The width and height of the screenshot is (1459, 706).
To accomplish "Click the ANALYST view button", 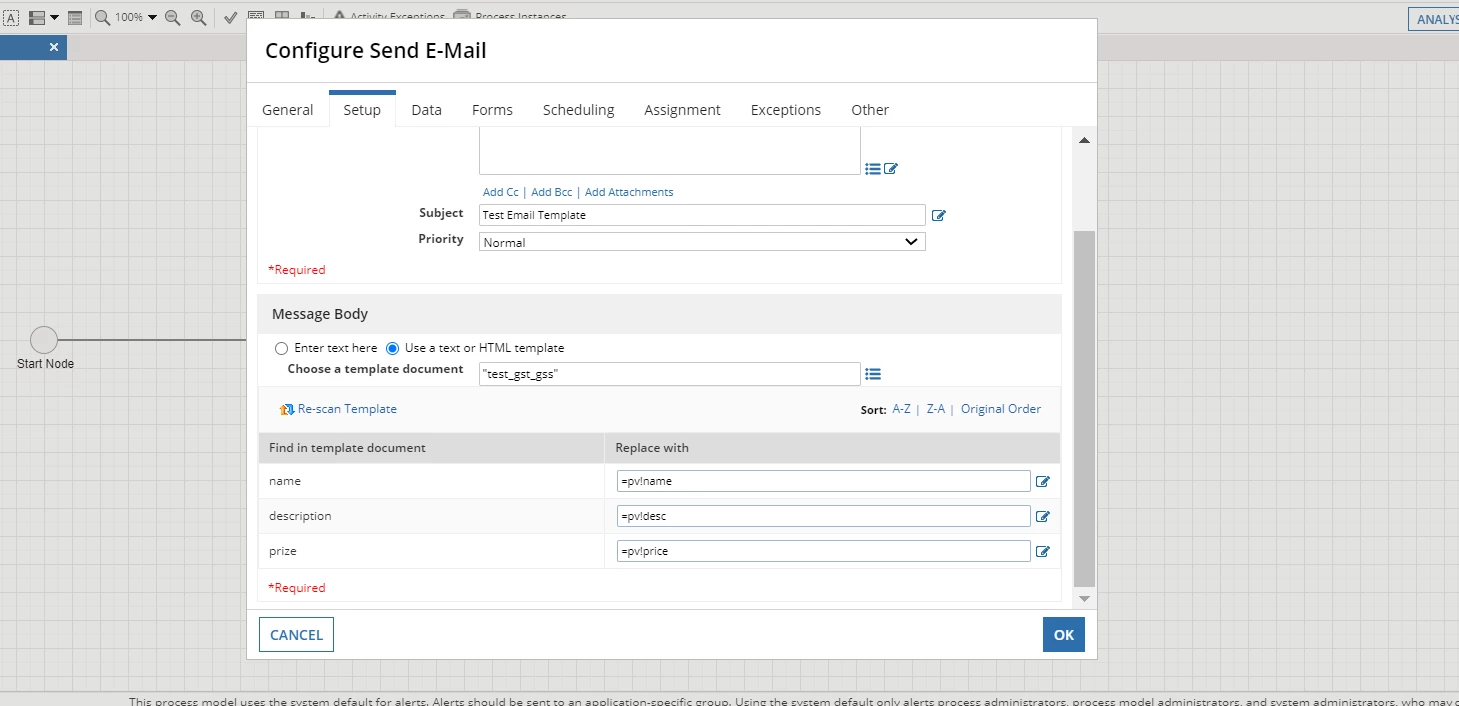I will 1434,19.
